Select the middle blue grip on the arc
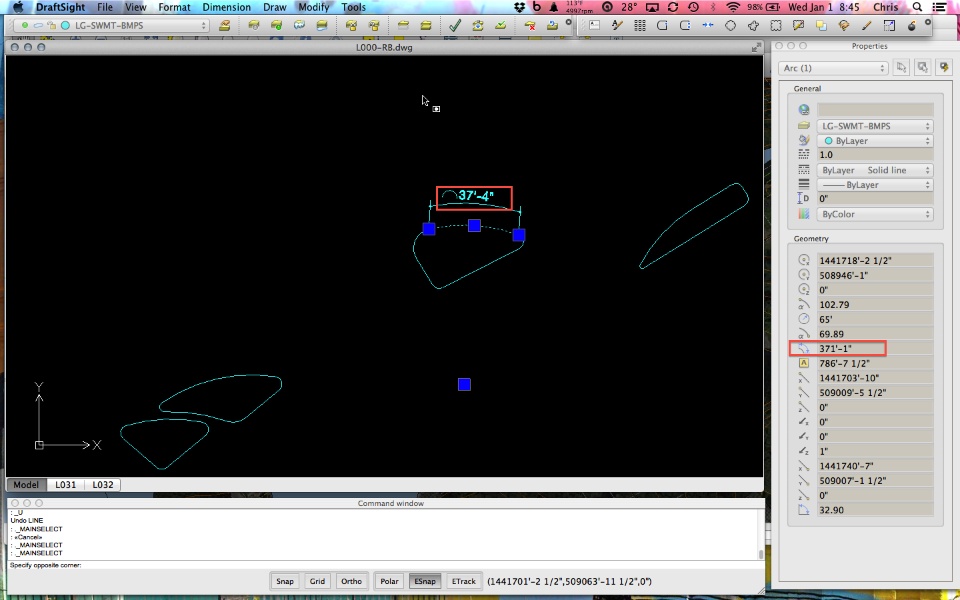This screenshot has width=960, height=600. pos(474,225)
